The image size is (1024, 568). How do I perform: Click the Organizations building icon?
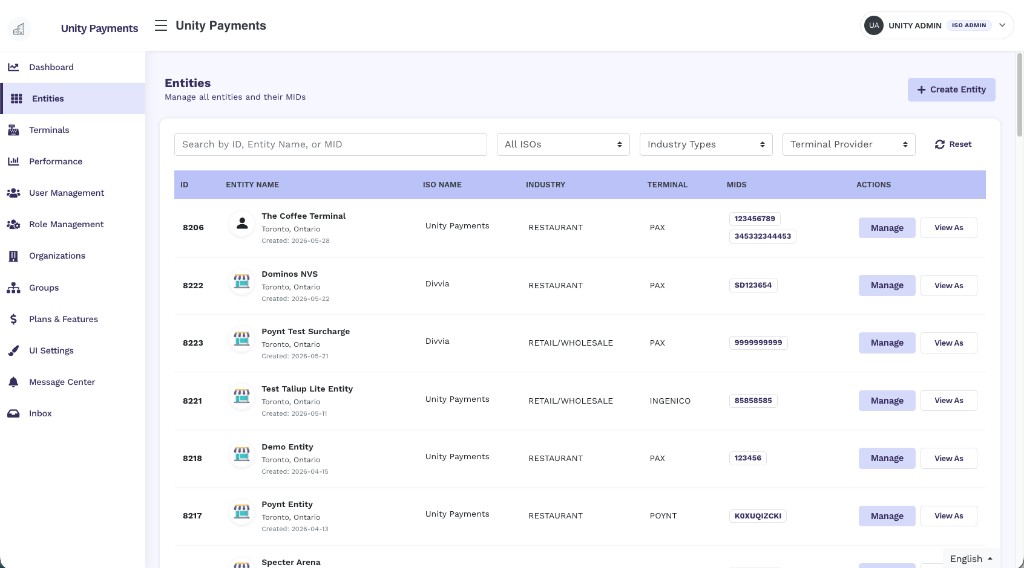pyautogui.click(x=13, y=256)
